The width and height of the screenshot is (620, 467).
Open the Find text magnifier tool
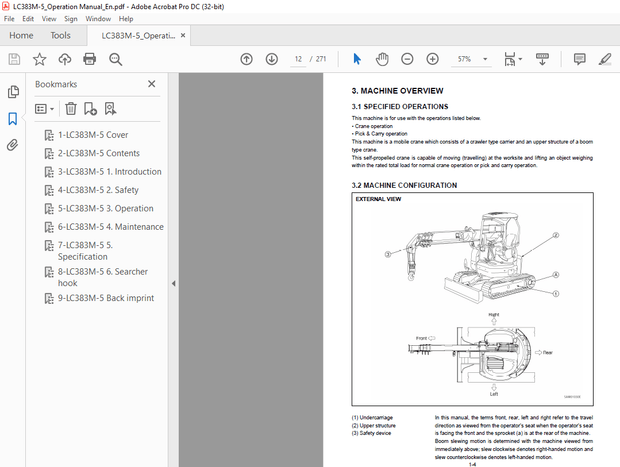click(115, 59)
